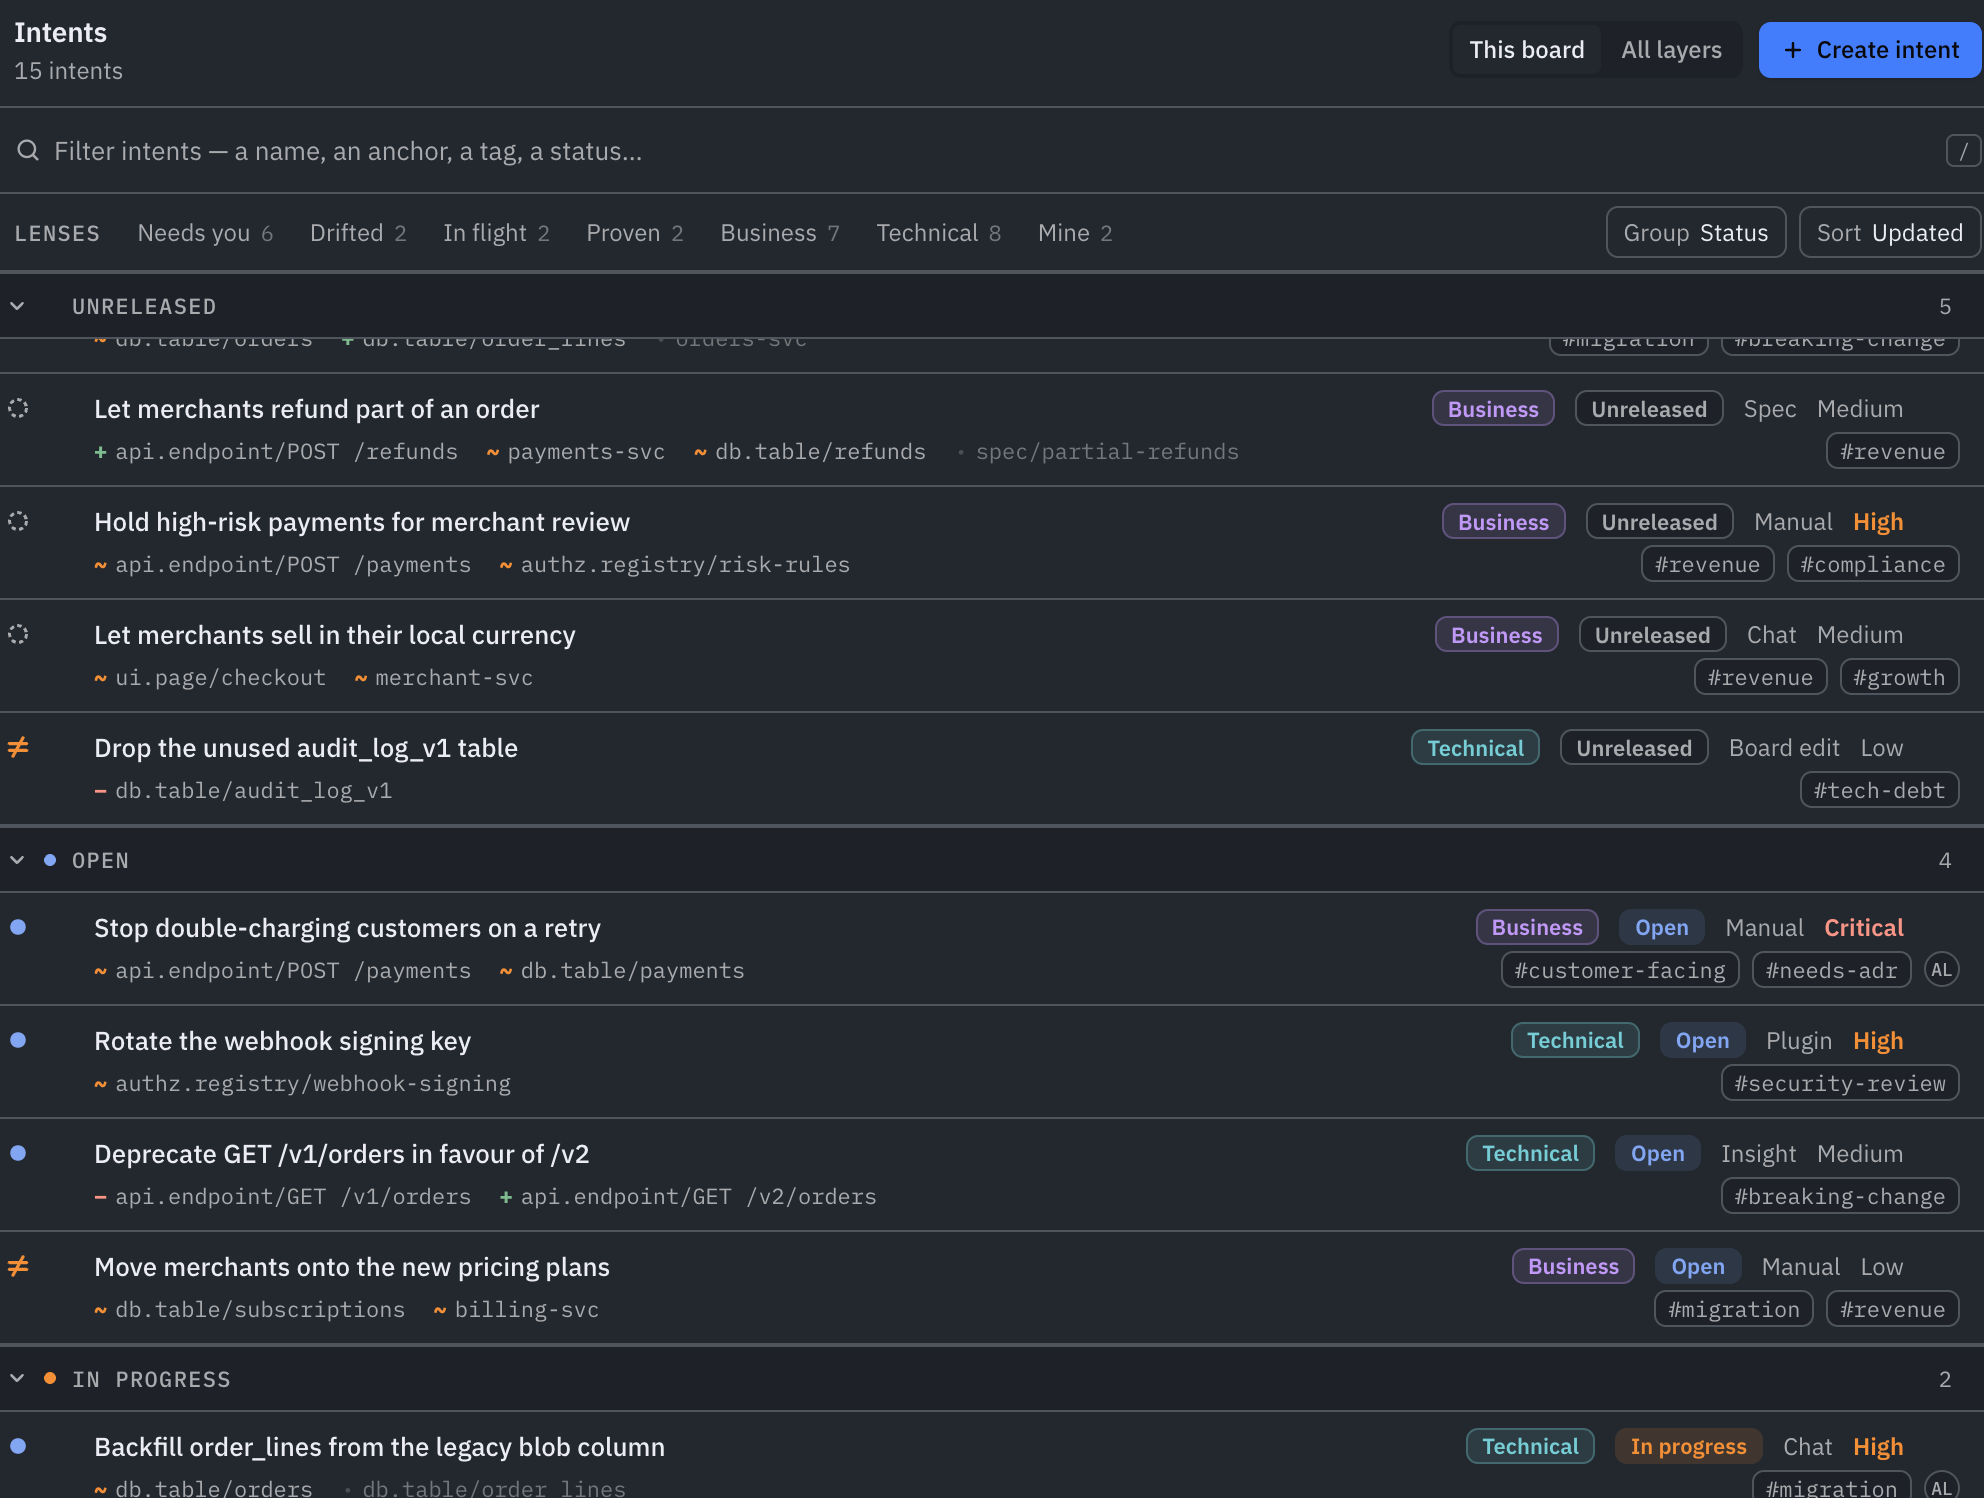Click open dot for Deprecate GET /v1/orders
This screenshot has height=1498, width=1984.
coord(18,1153)
